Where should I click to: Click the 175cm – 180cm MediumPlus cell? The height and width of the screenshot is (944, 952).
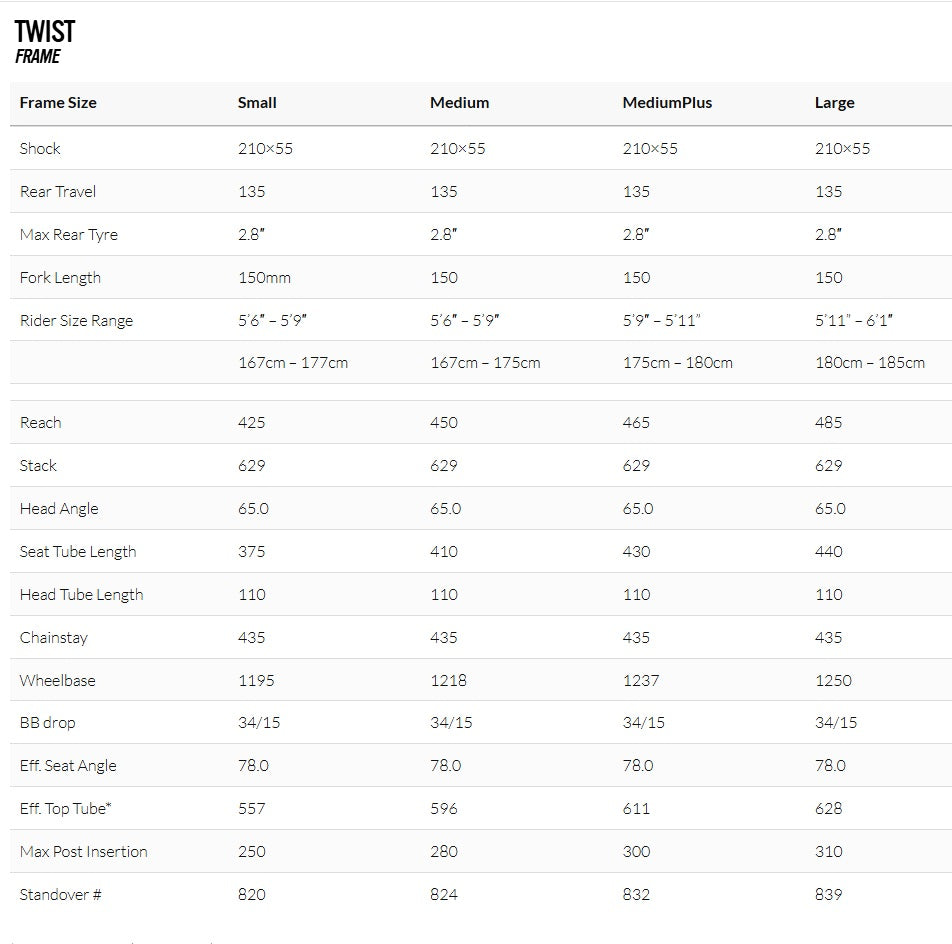point(678,363)
